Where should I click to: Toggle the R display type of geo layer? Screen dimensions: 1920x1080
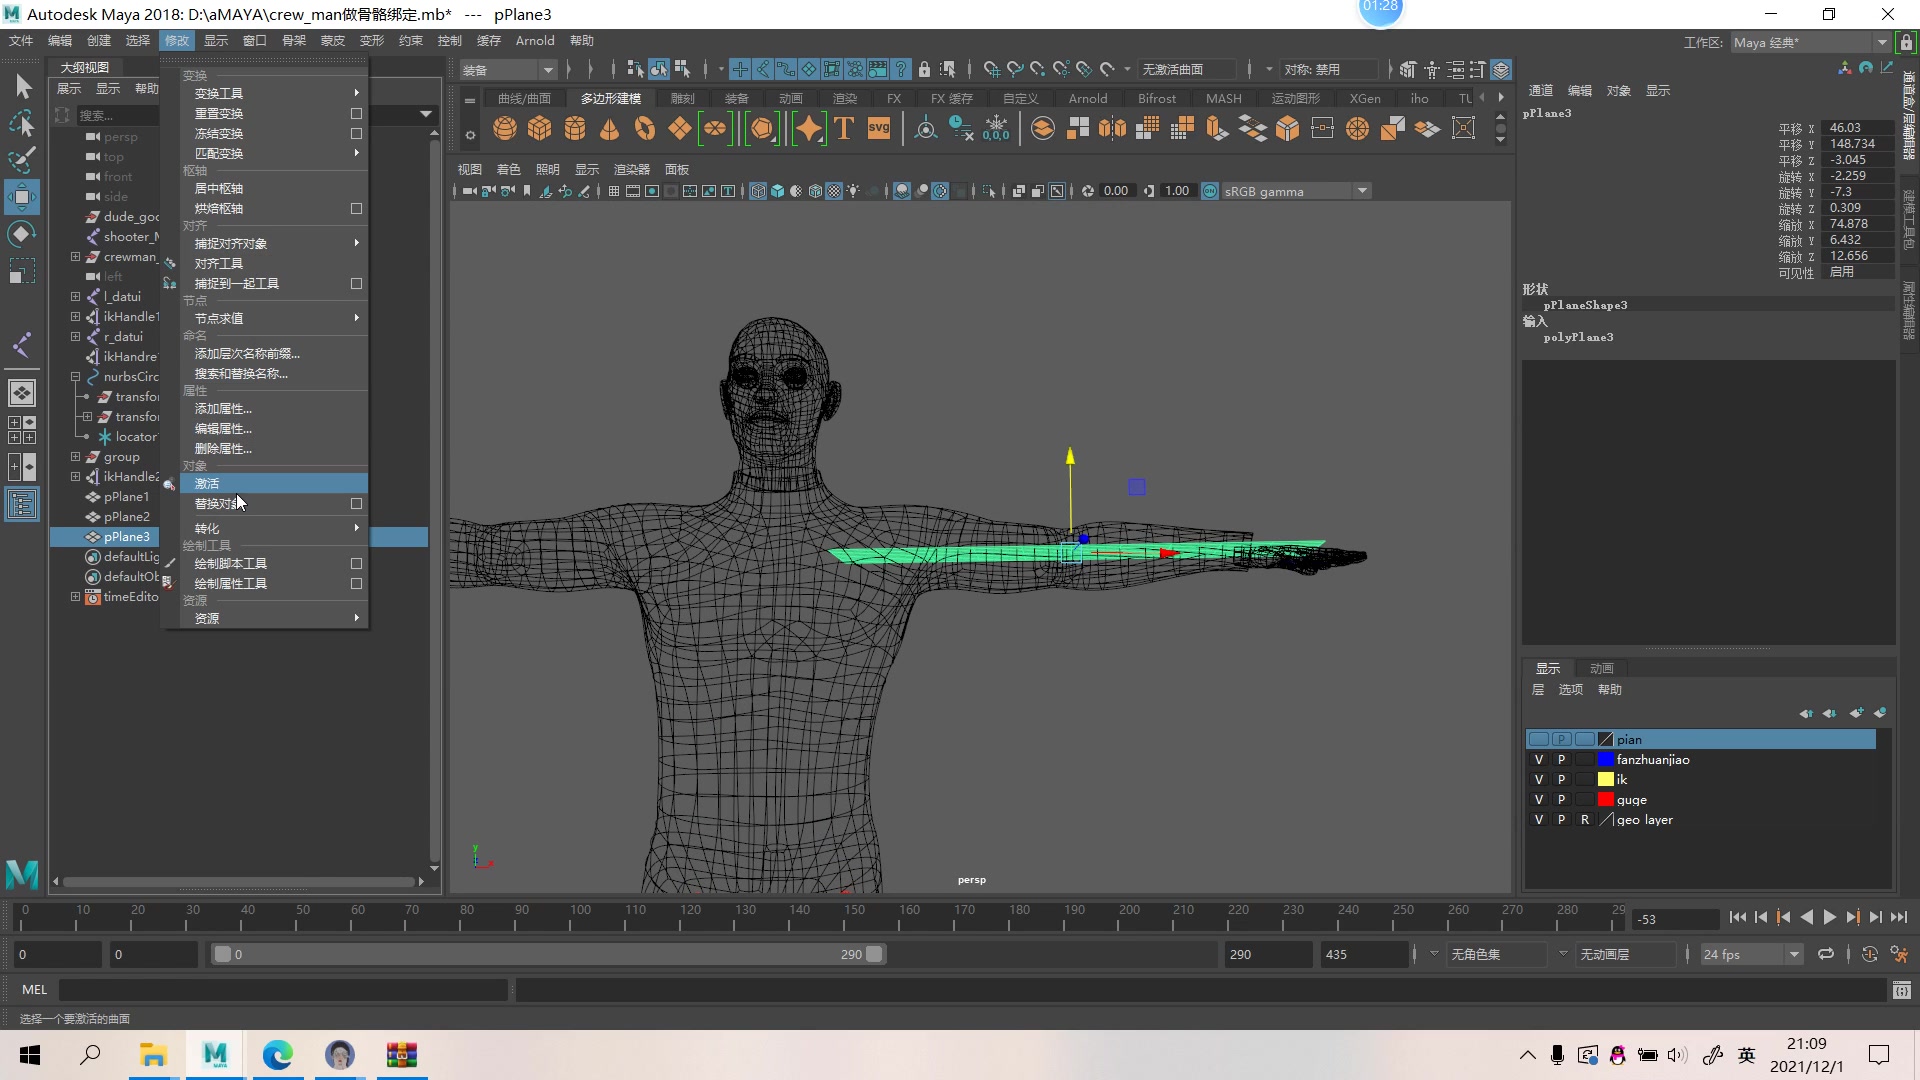click(1584, 820)
